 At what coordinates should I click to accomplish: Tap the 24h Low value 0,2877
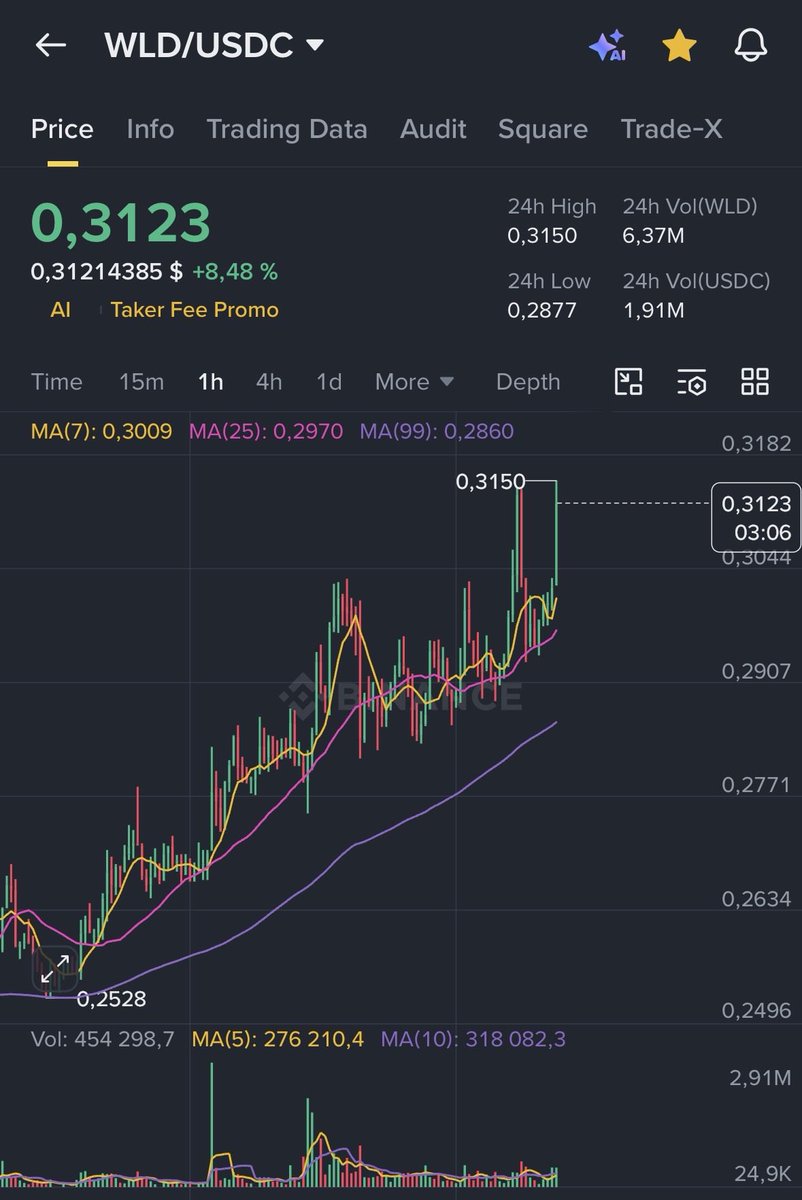pos(542,310)
